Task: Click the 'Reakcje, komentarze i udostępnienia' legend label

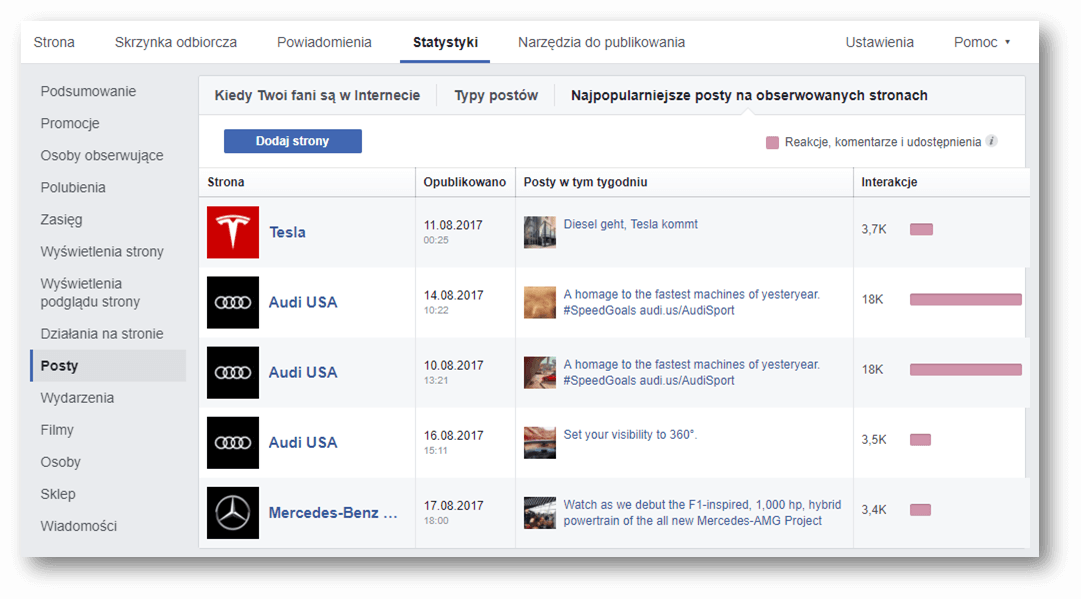Action: tap(882, 142)
